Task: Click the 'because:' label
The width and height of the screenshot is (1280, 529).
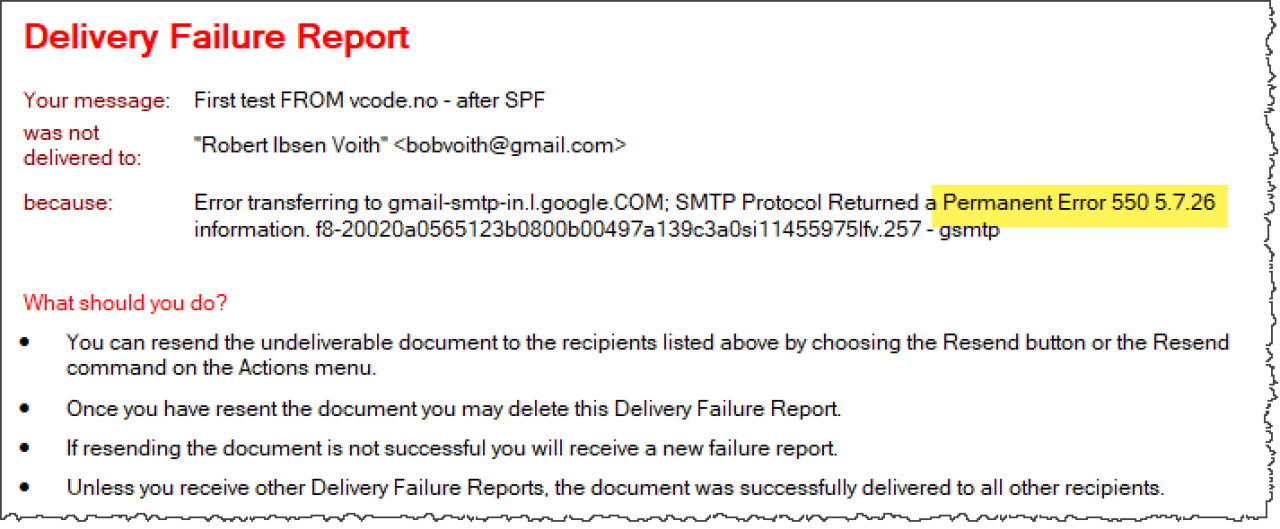Action: (68, 203)
